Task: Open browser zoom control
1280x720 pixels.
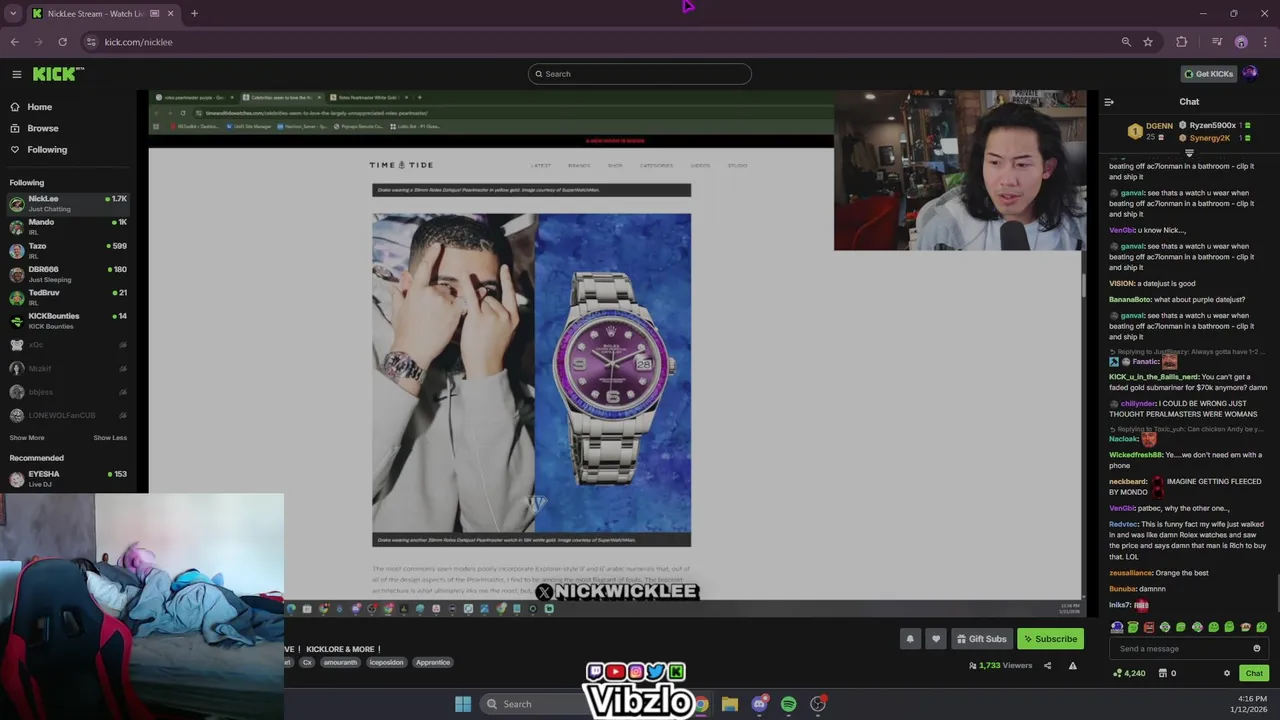Action: click(1126, 42)
